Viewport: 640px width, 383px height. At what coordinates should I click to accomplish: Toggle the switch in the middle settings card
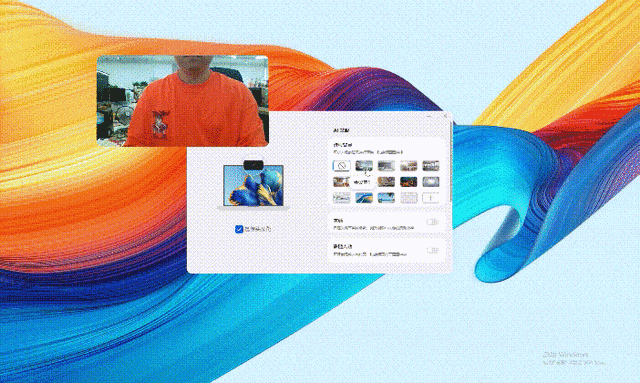[432, 222]
